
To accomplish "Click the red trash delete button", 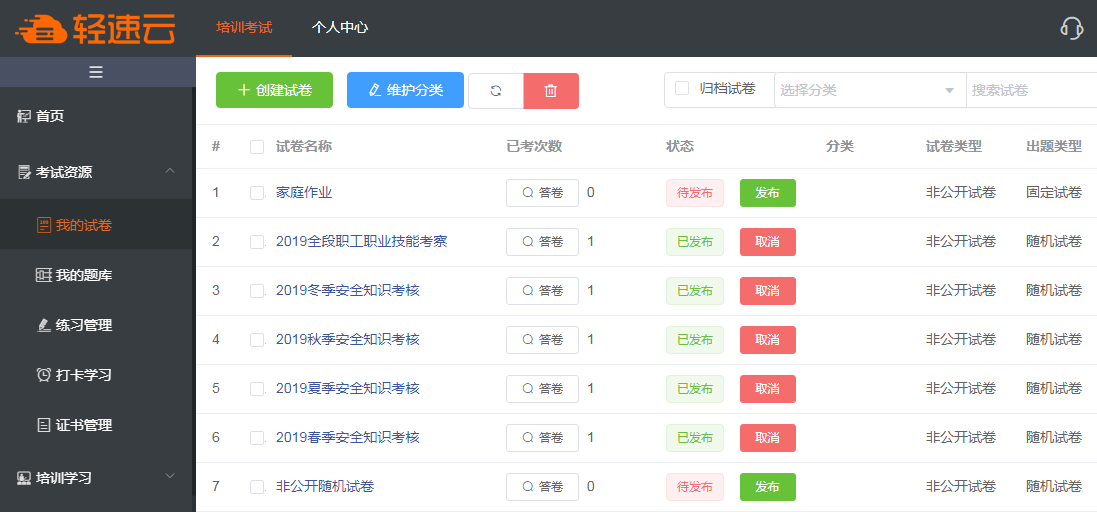I will pyautogui.click(x=551, y=91).
